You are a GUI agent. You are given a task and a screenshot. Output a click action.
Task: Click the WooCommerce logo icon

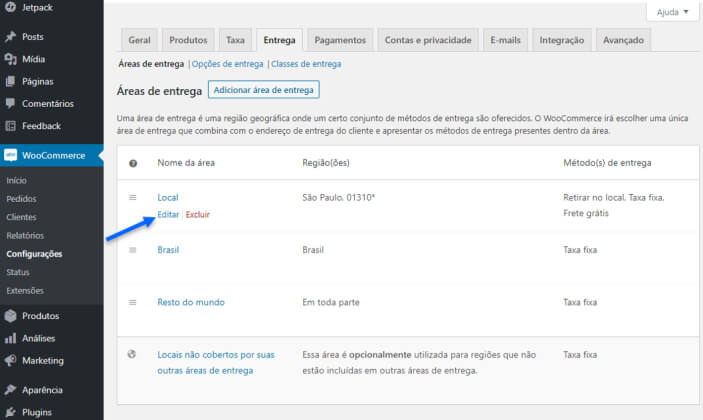pyautogui.click(x=11, y=155)
